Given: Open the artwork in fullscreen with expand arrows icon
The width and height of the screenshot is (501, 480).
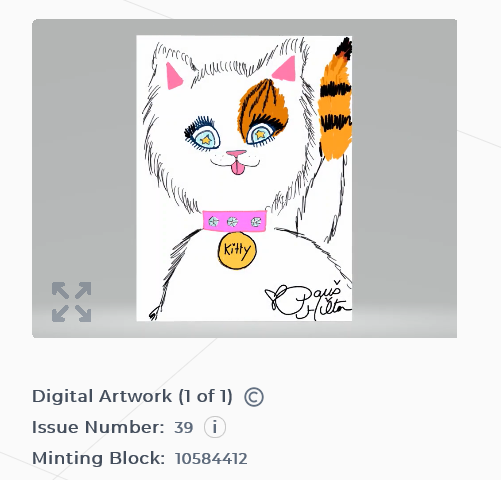Looking at the screenshot, I should pos(72,302).
